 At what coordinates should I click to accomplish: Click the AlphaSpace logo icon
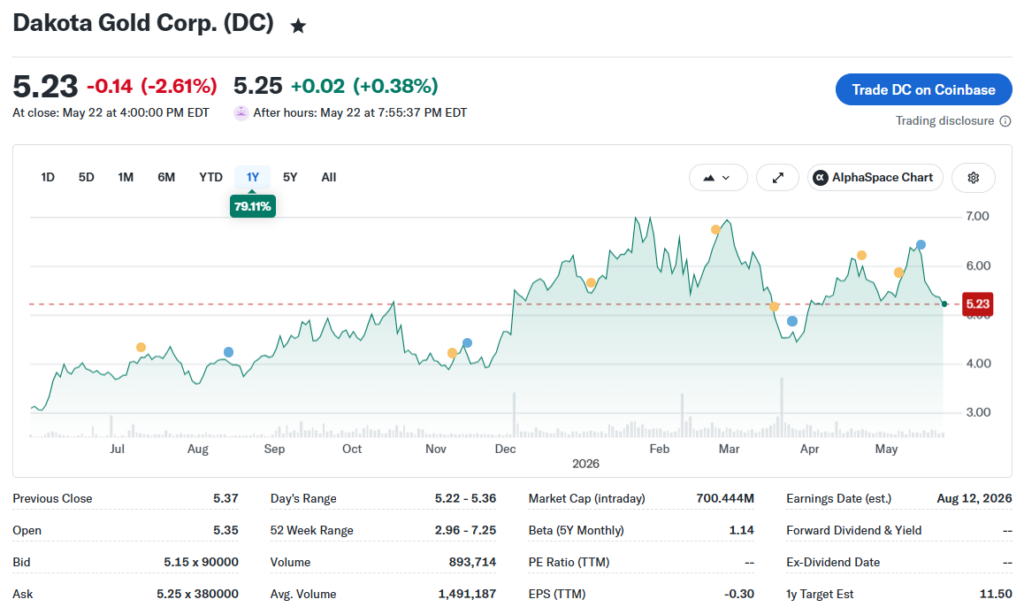coord(820,178)
